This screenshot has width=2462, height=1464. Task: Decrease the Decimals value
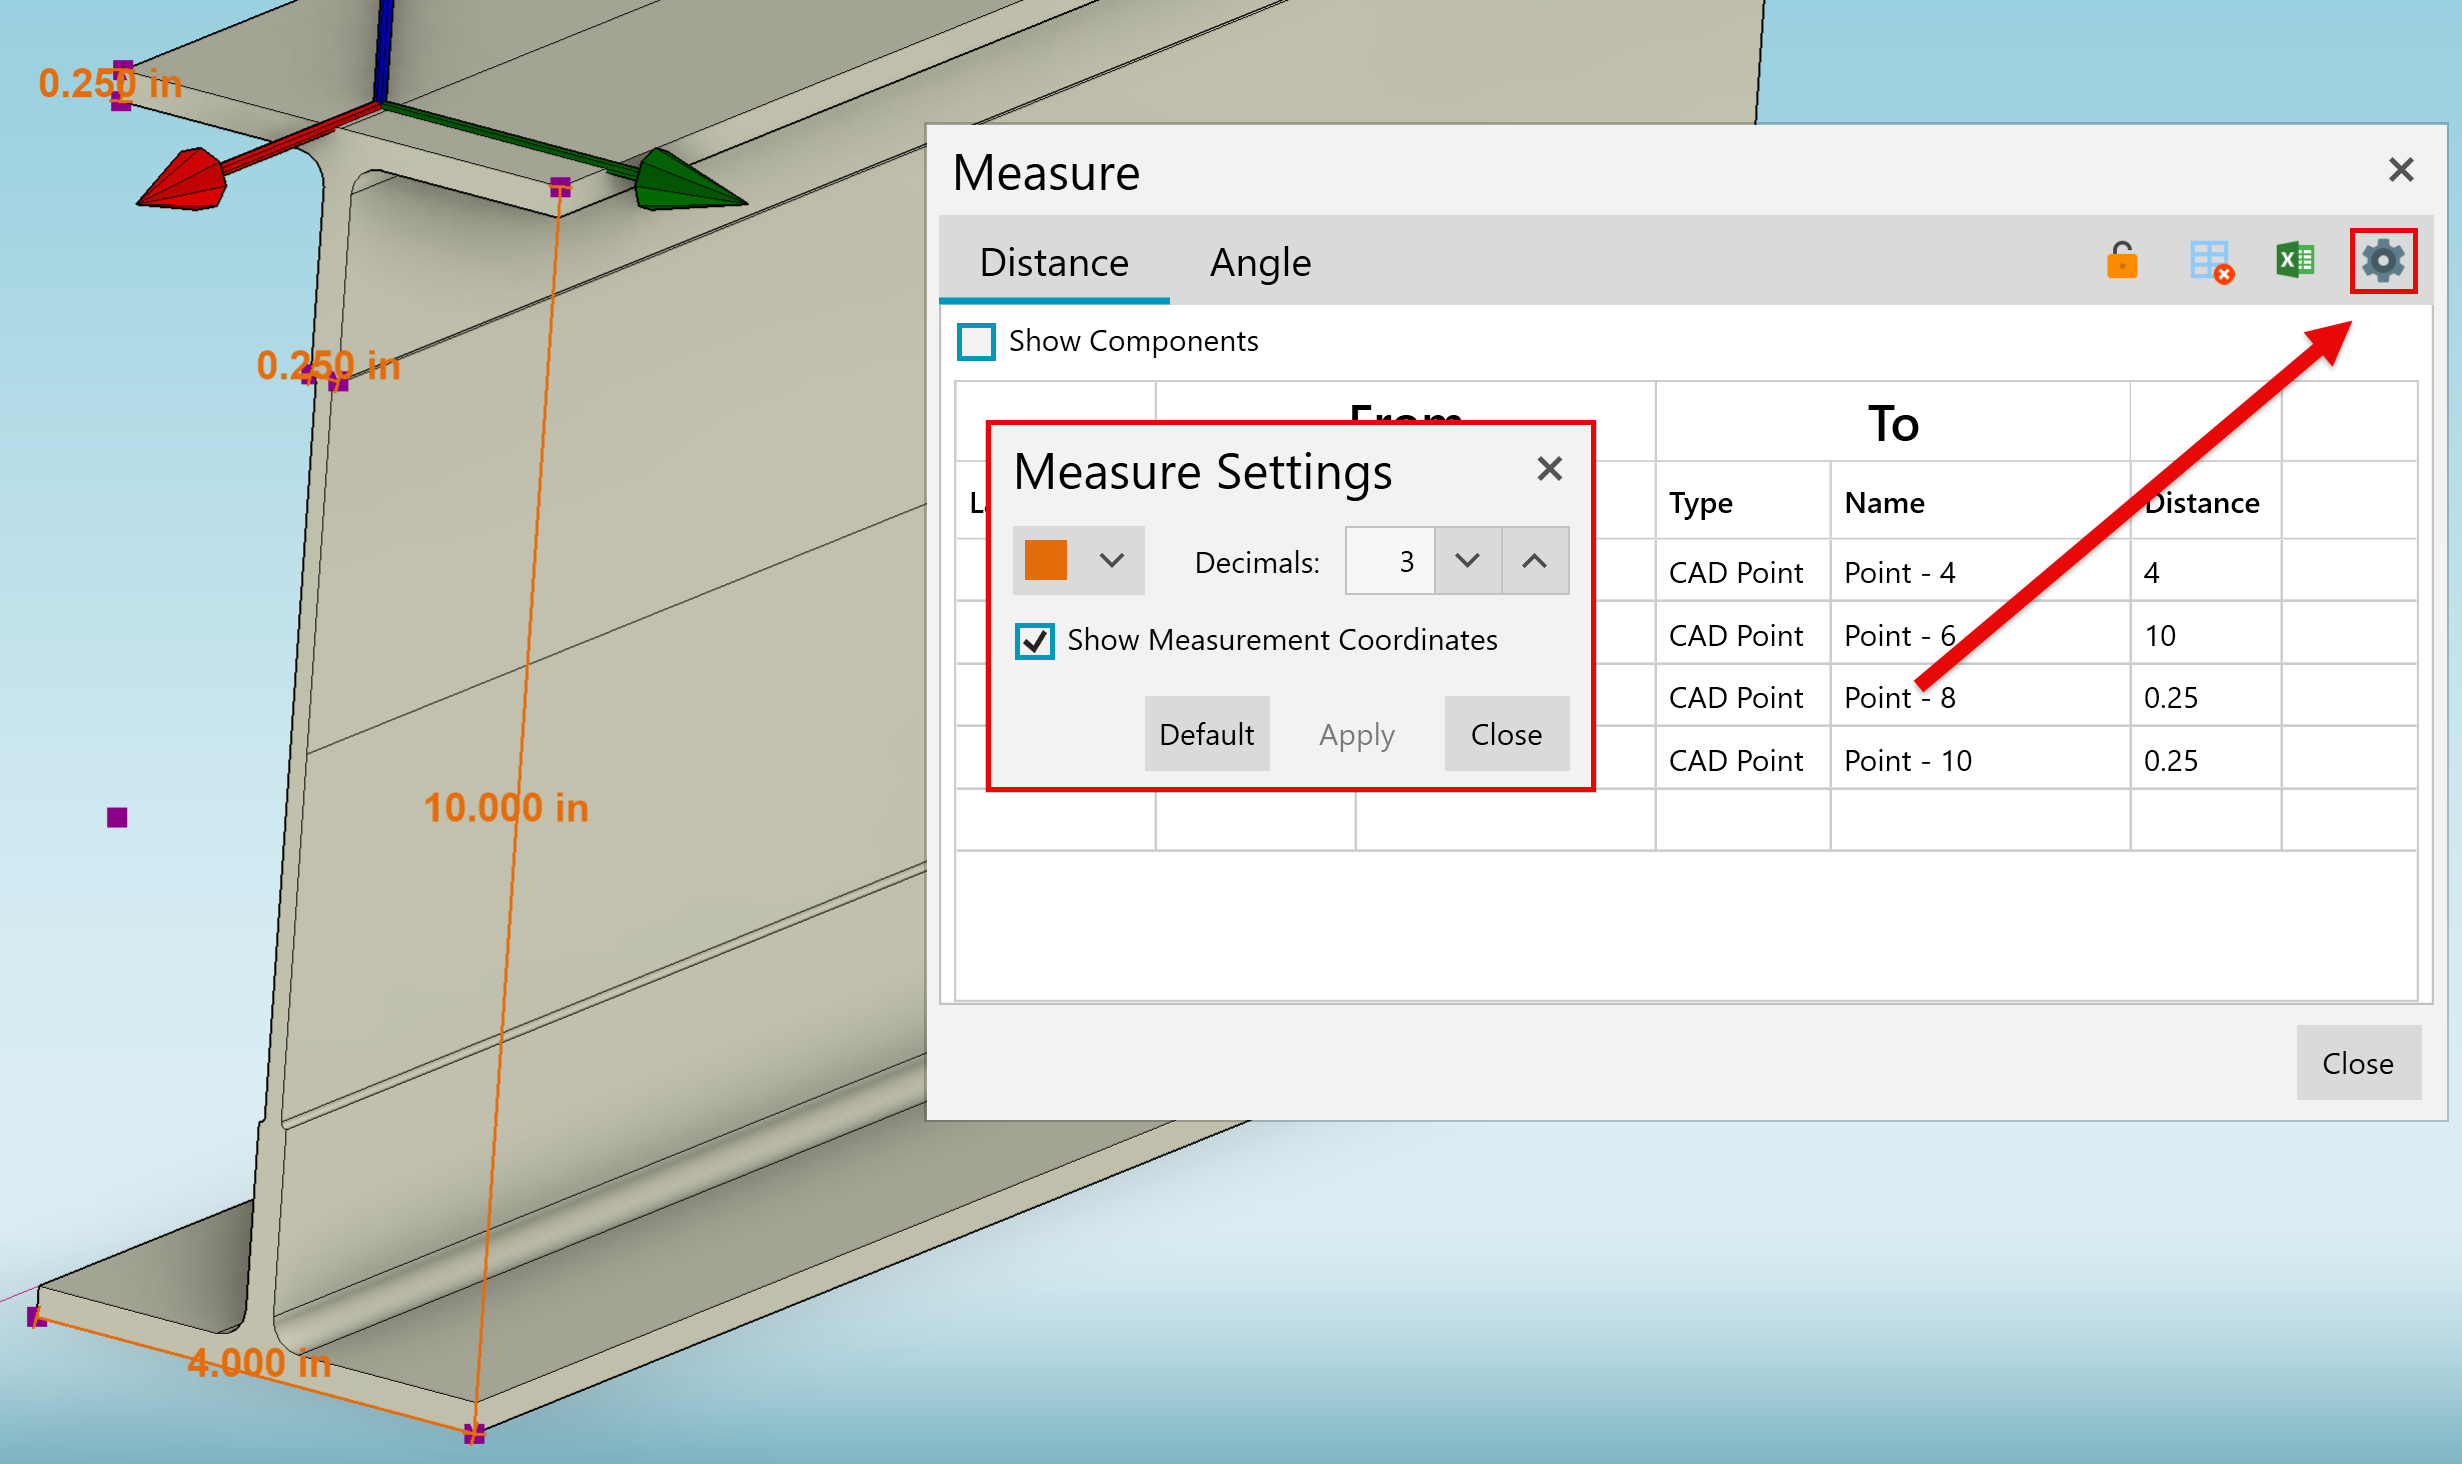click(1467, 561)
